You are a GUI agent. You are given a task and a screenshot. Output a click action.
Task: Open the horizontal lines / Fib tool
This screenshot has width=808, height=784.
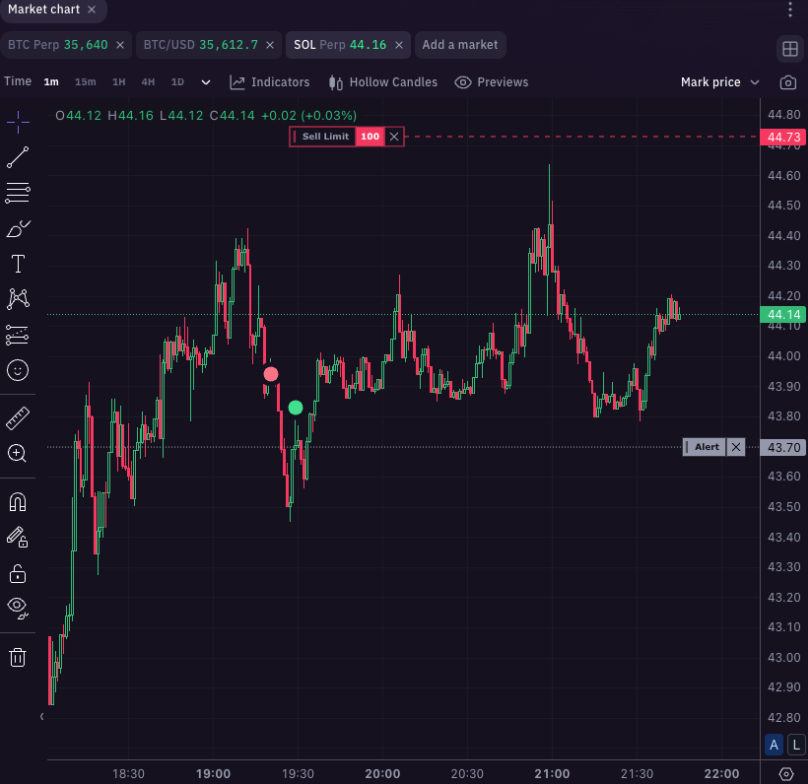click(x=18, y=193)
